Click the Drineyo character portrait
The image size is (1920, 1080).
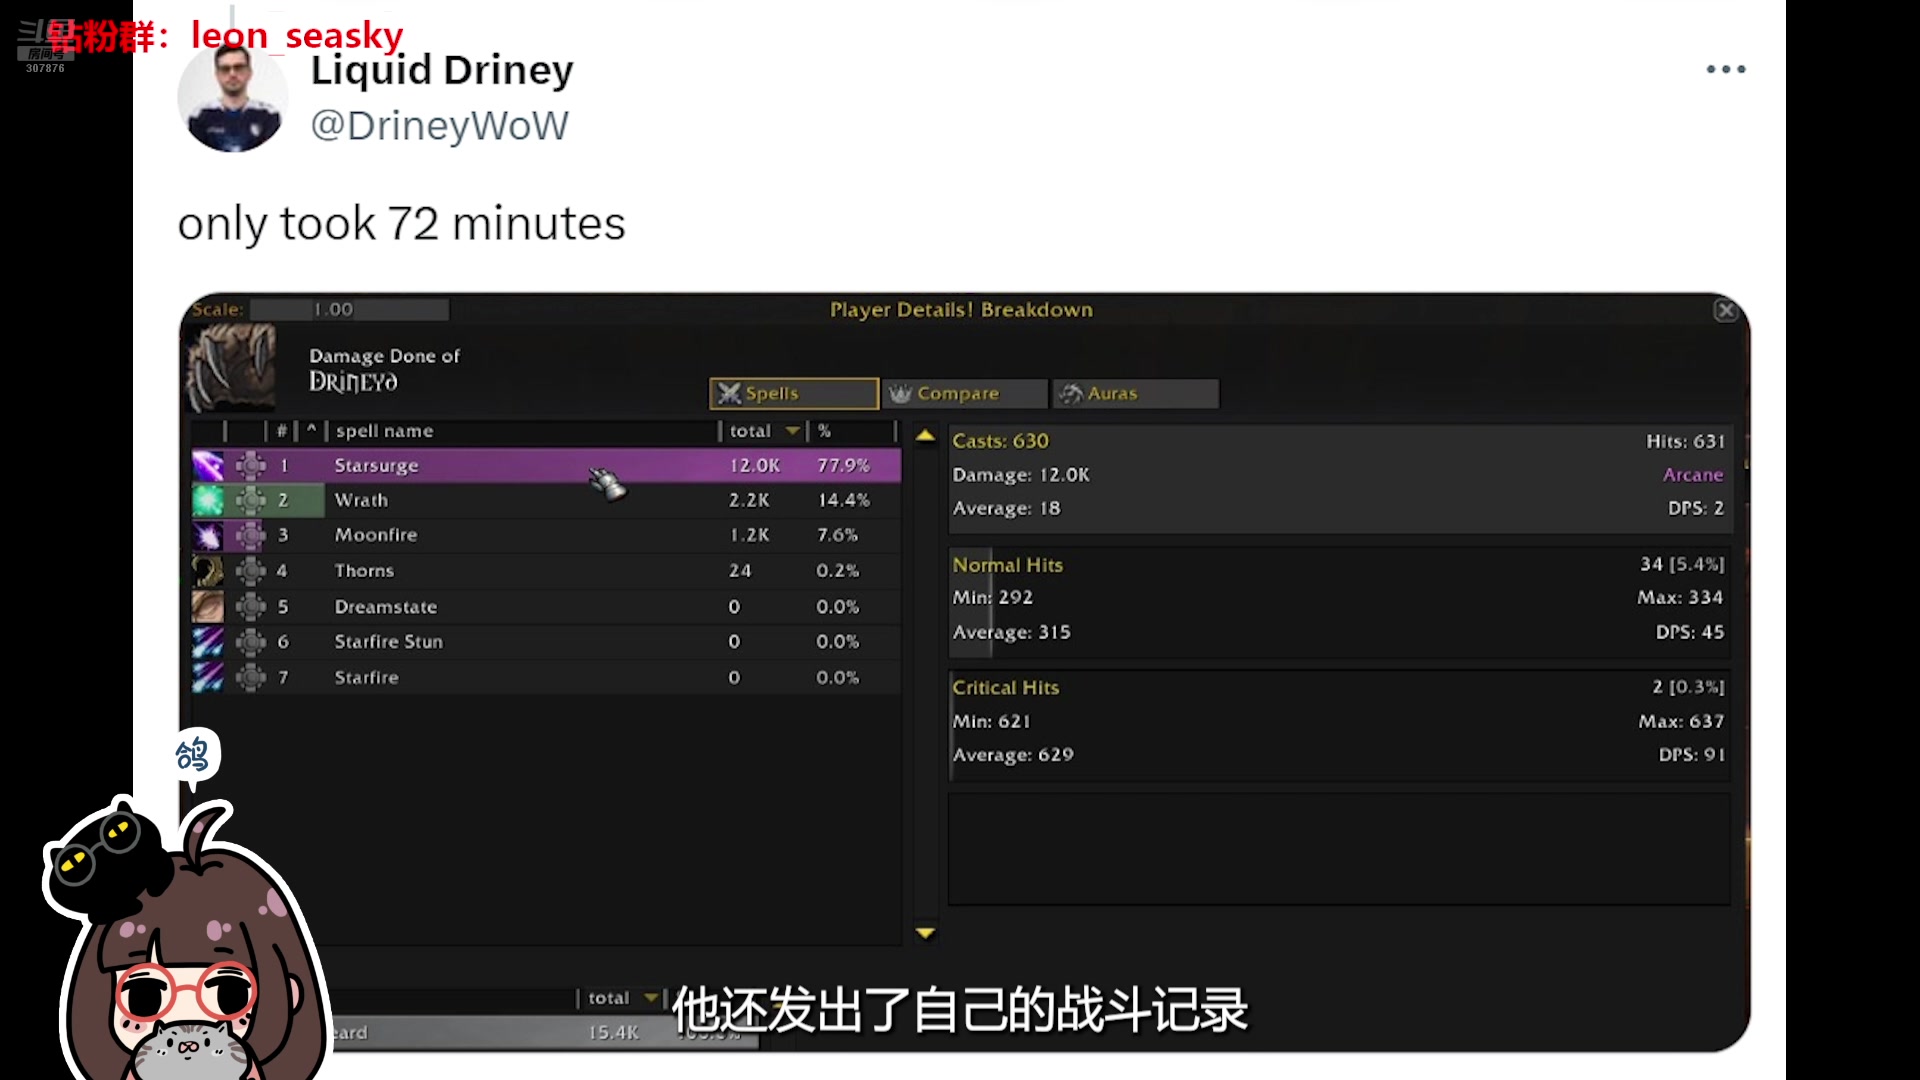click(232, 368)
